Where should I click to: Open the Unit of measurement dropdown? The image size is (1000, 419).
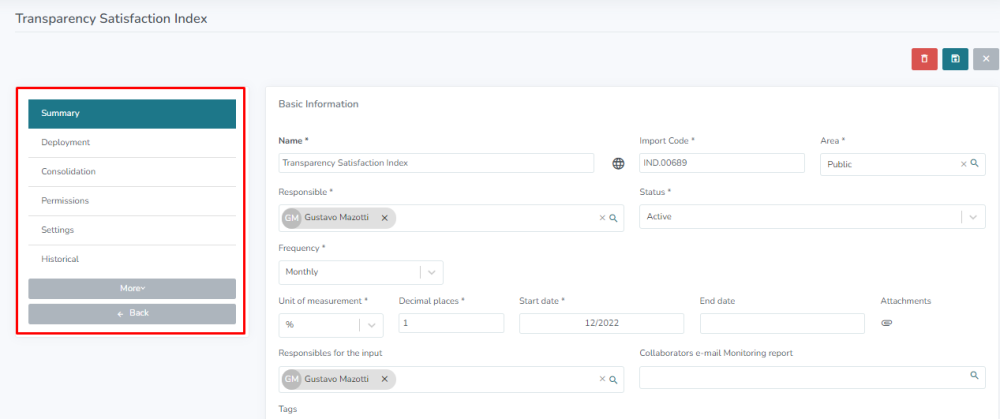[x=371, y=324]
